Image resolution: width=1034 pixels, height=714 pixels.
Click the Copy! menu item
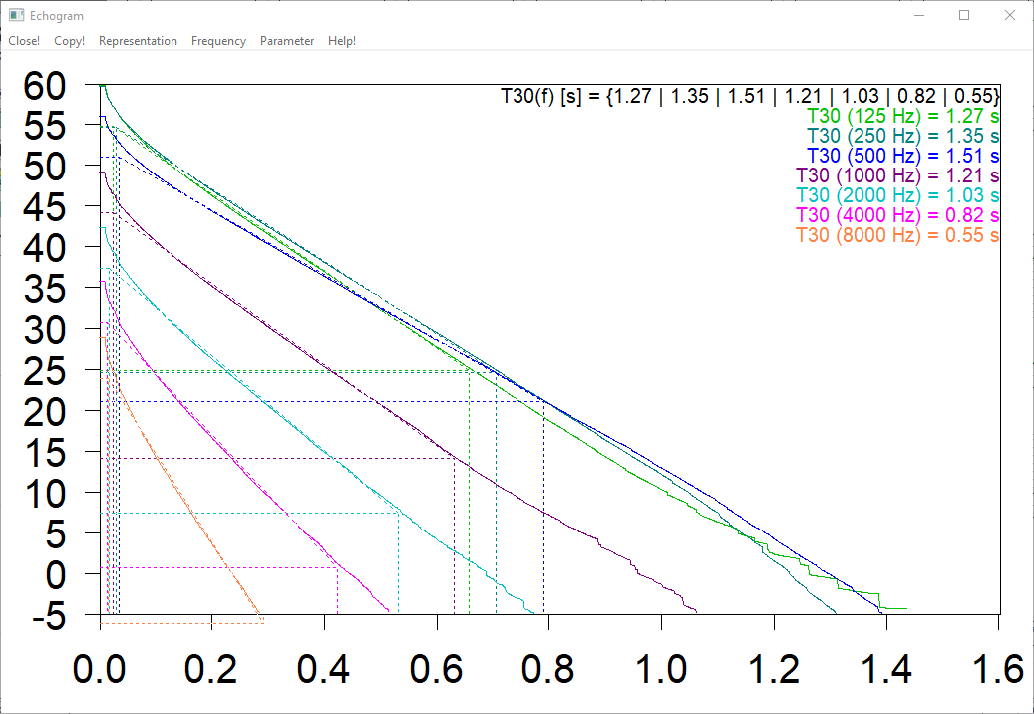(69, 41)
